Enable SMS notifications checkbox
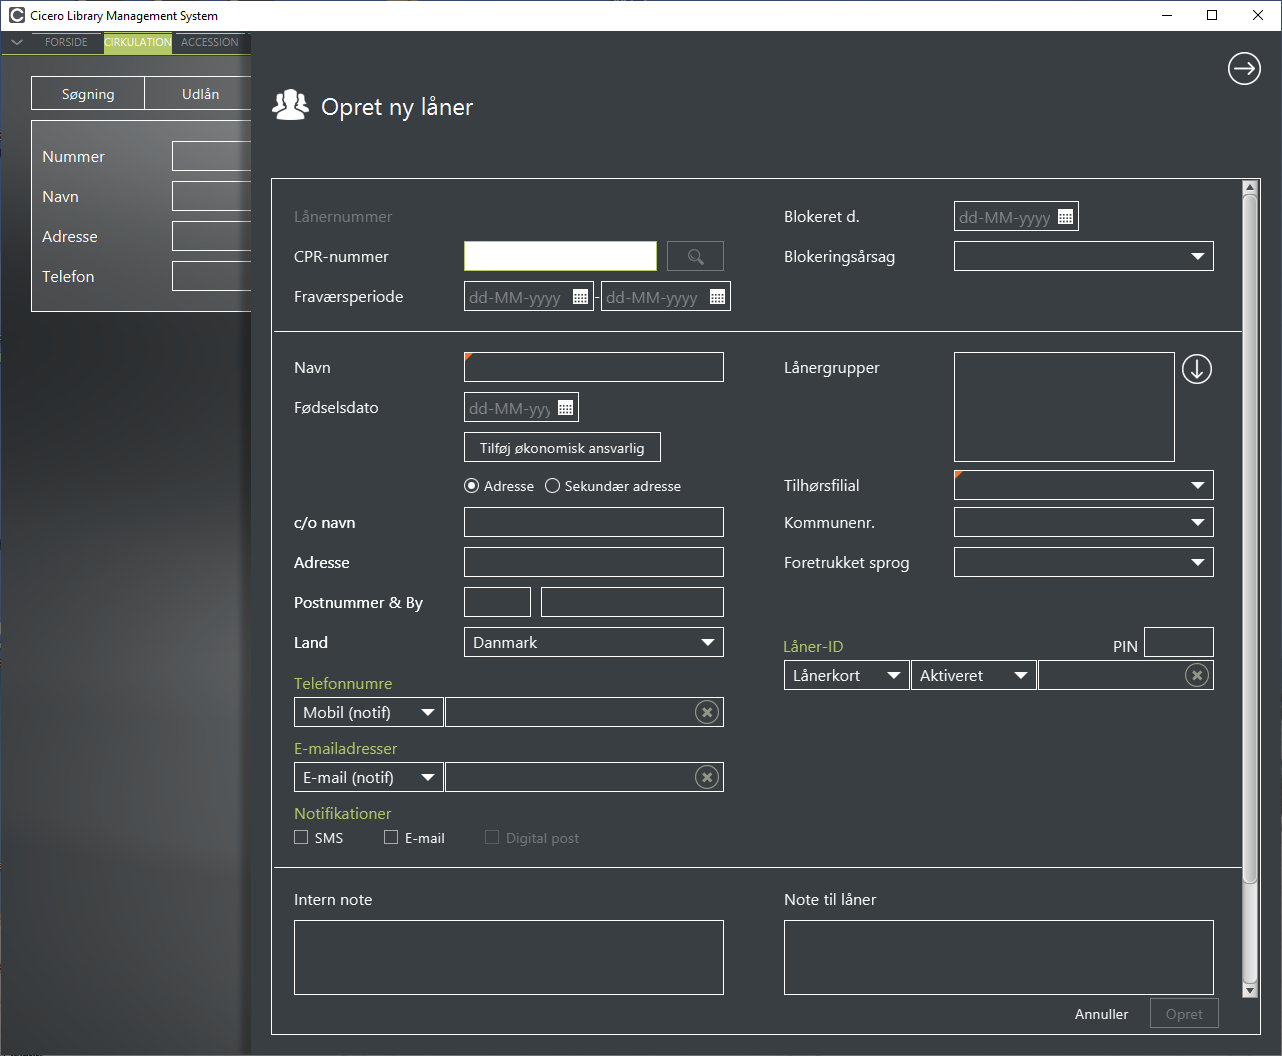Image resolution: width=1282 pixels, height=1056 pixels. 301,838
